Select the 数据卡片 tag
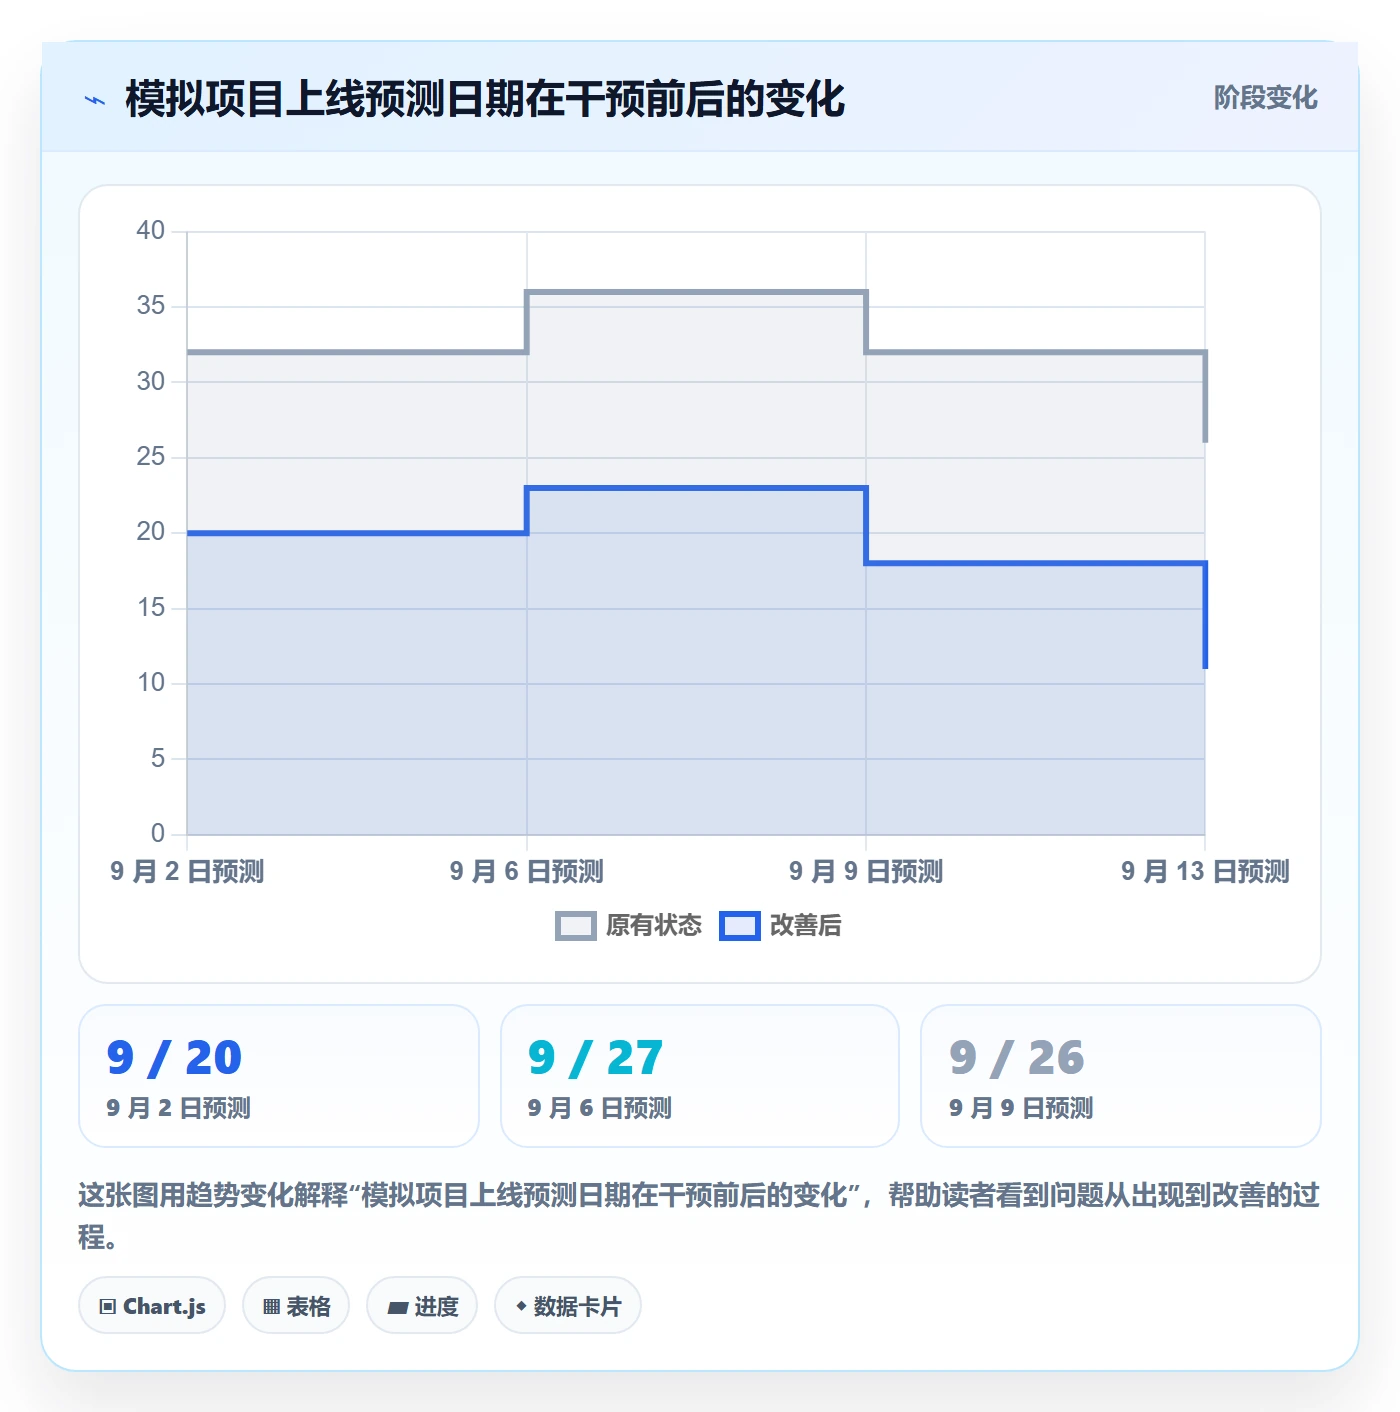Screen dimensions: 1400x1412 pyautogui.click(x=568, y=1306)
